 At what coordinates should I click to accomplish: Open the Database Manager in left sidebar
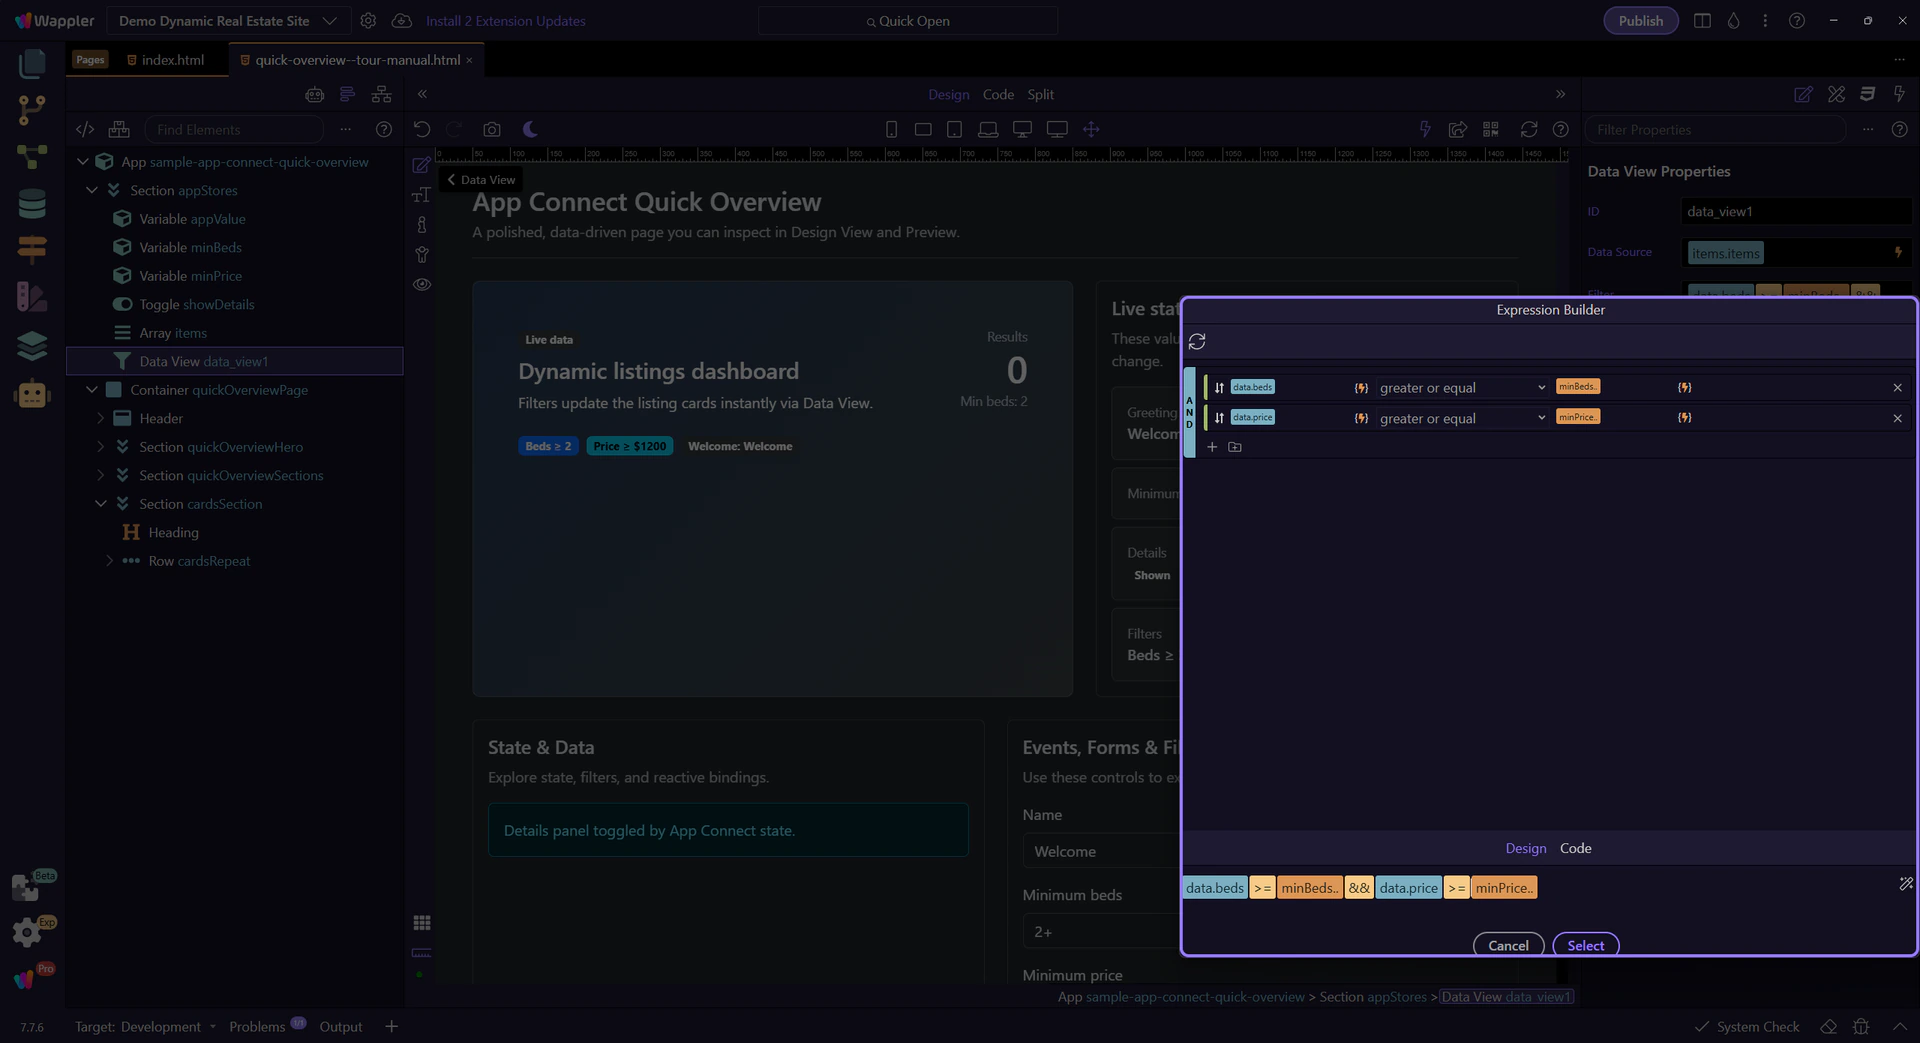point(32,204)
